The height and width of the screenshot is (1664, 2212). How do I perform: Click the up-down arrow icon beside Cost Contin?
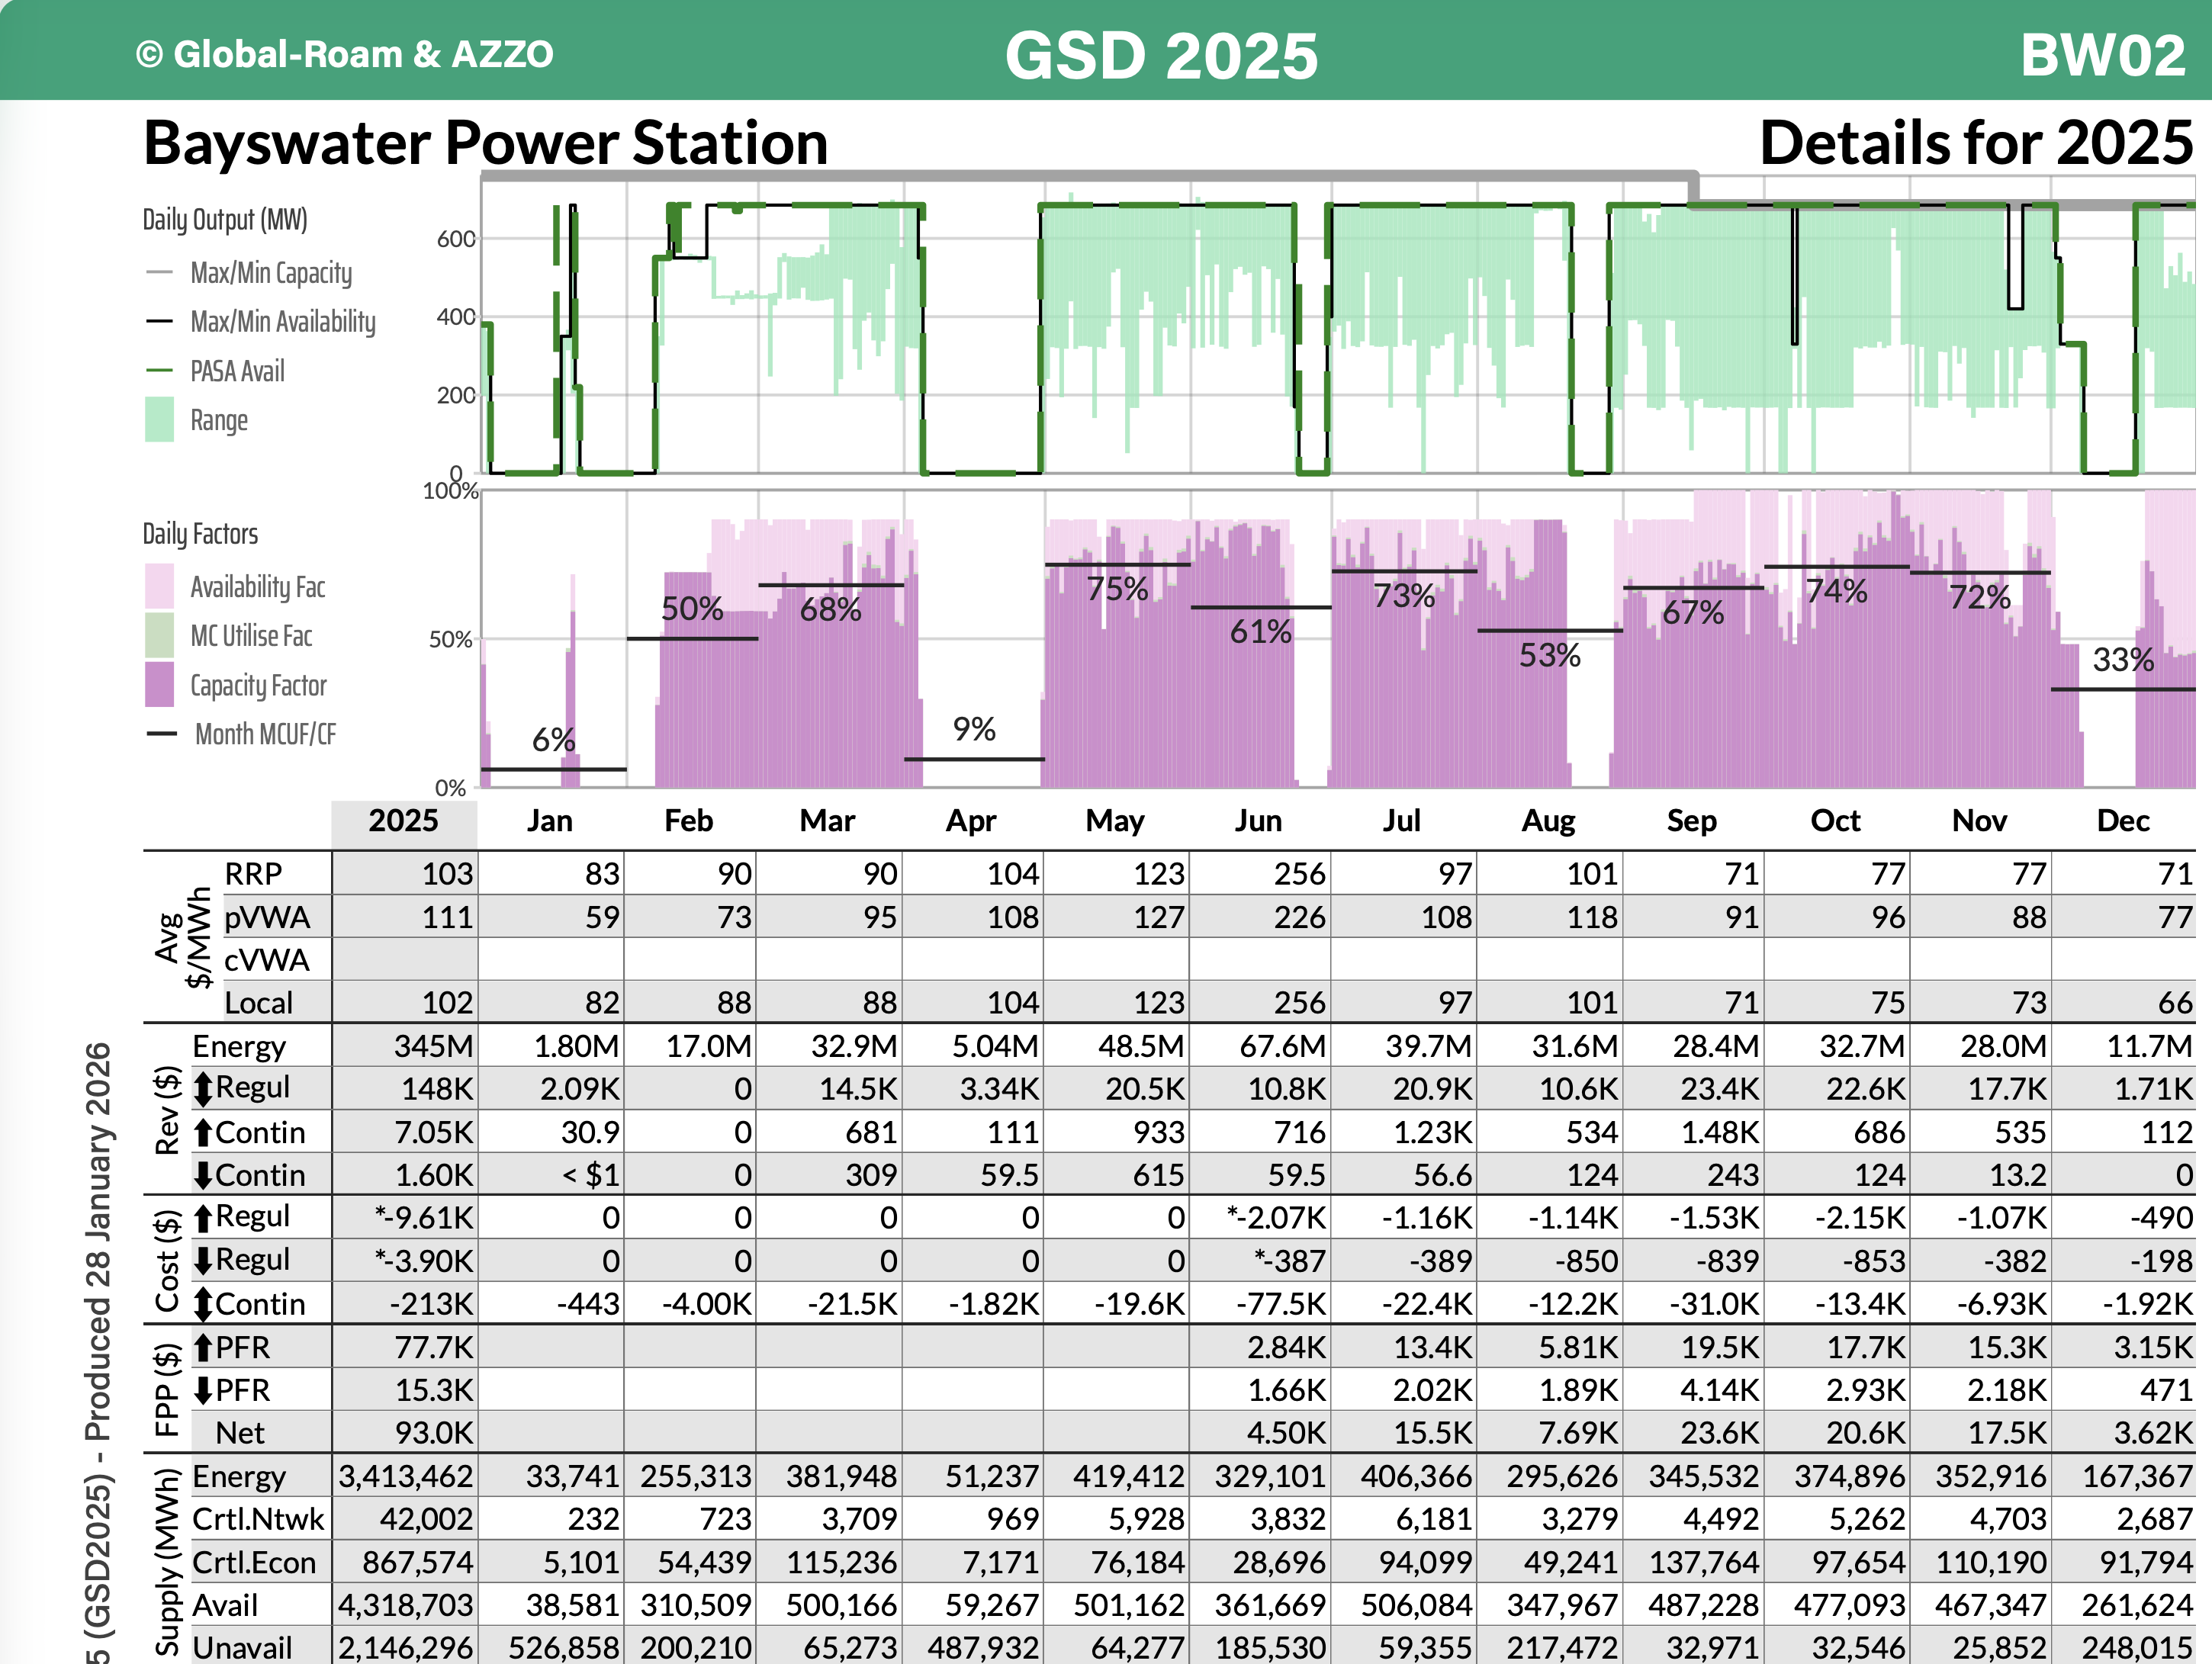pyautogui.click(x=203, y=1304)
